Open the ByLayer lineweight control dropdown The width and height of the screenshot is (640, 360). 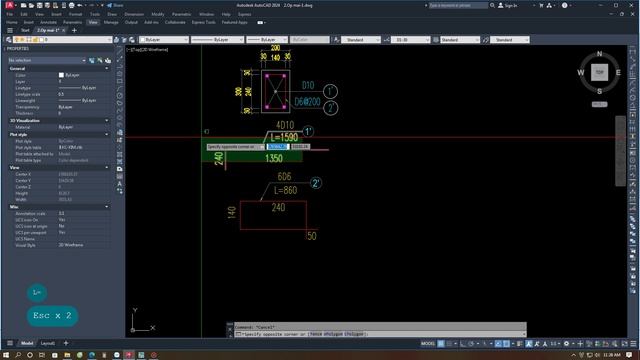(267, 40)
